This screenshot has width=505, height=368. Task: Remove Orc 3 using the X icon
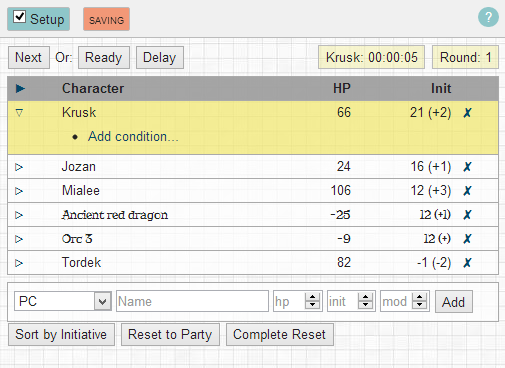[467, 239]
